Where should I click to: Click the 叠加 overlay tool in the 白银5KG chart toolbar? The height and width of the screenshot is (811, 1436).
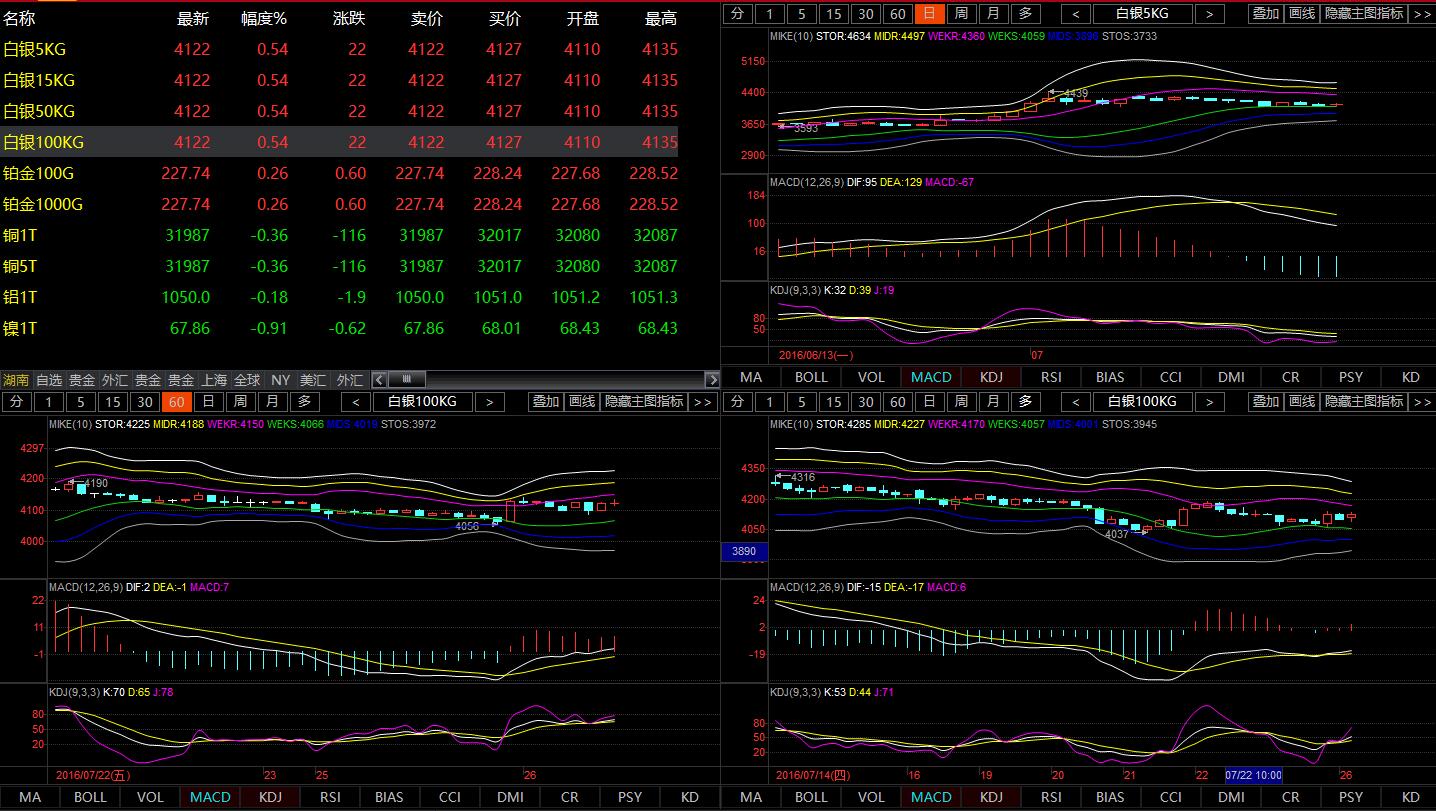click(x=1265, y=13)
